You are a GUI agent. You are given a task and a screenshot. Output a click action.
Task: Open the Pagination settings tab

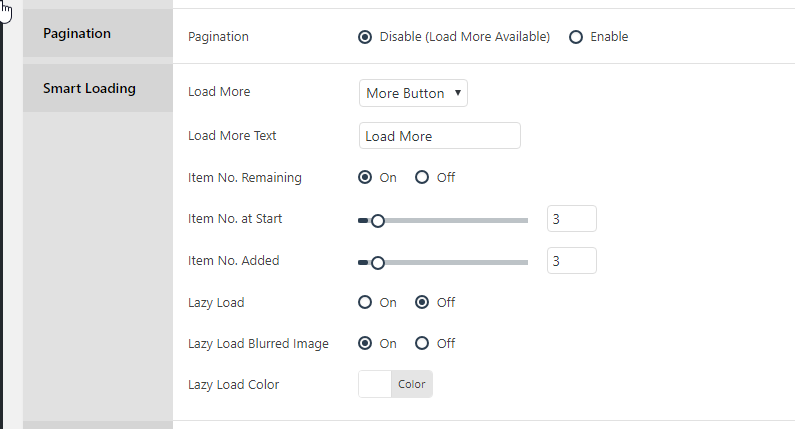coord(98,33)
